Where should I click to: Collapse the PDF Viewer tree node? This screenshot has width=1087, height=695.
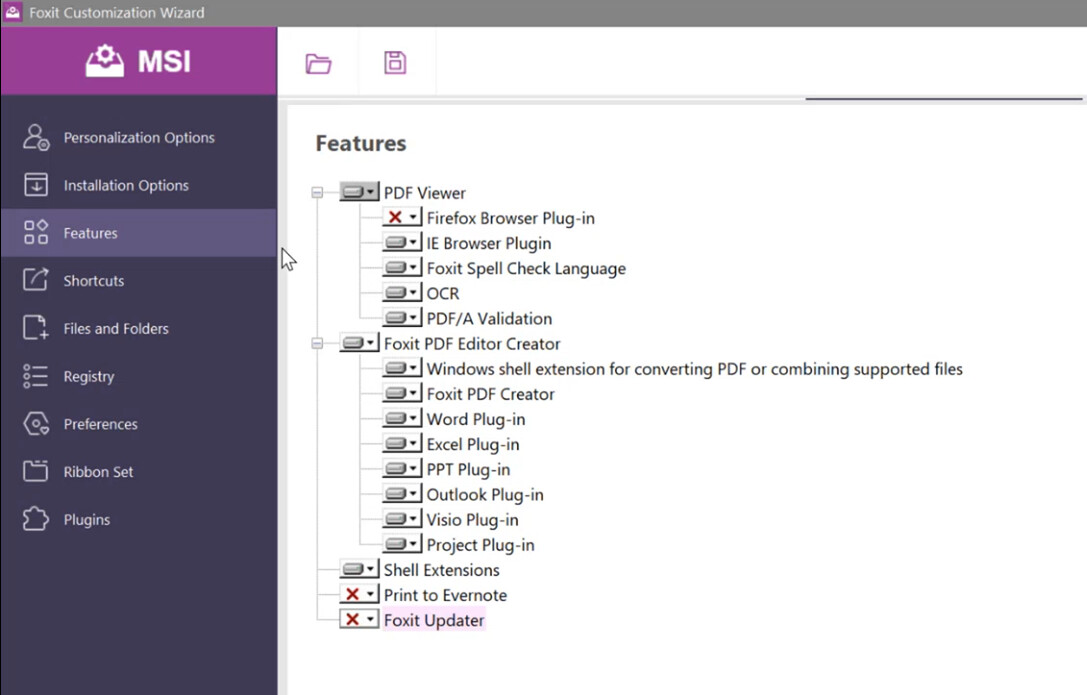pos(317,193)
